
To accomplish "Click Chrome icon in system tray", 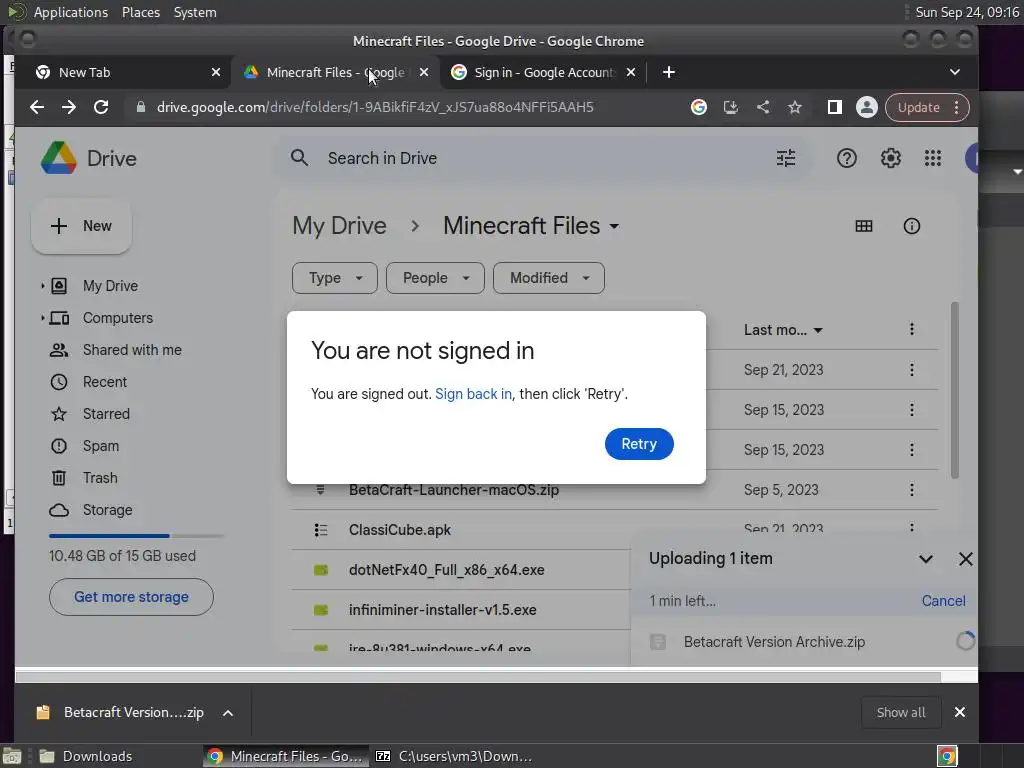I will [x=947, y=756].
